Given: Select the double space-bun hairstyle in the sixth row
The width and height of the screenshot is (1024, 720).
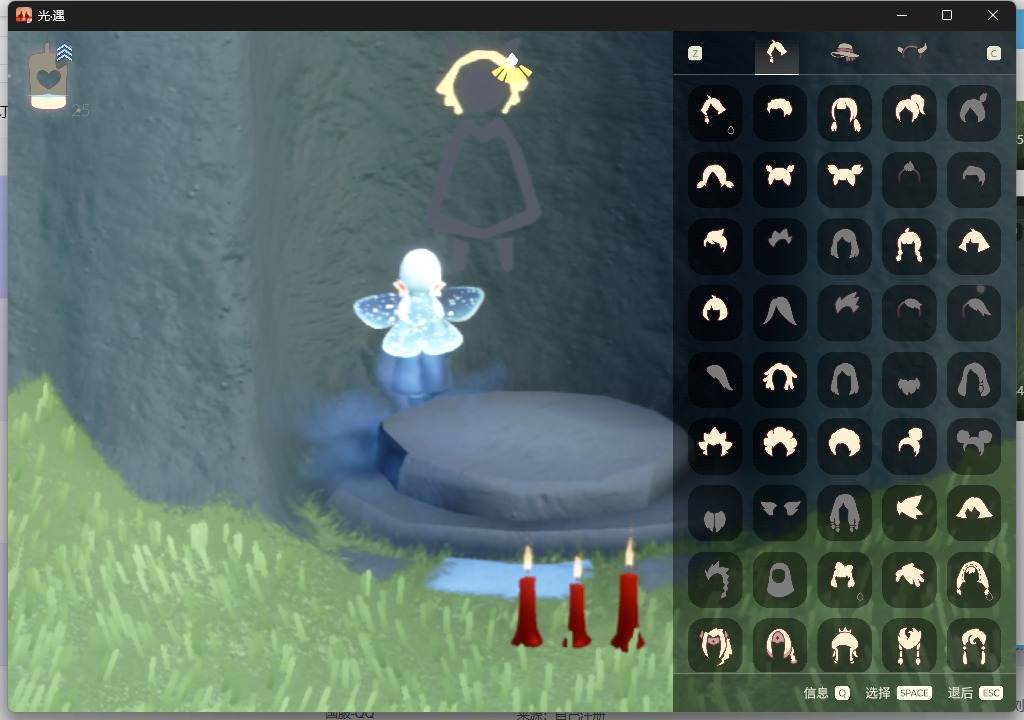Looking at the screenshot, I should 974,446.
